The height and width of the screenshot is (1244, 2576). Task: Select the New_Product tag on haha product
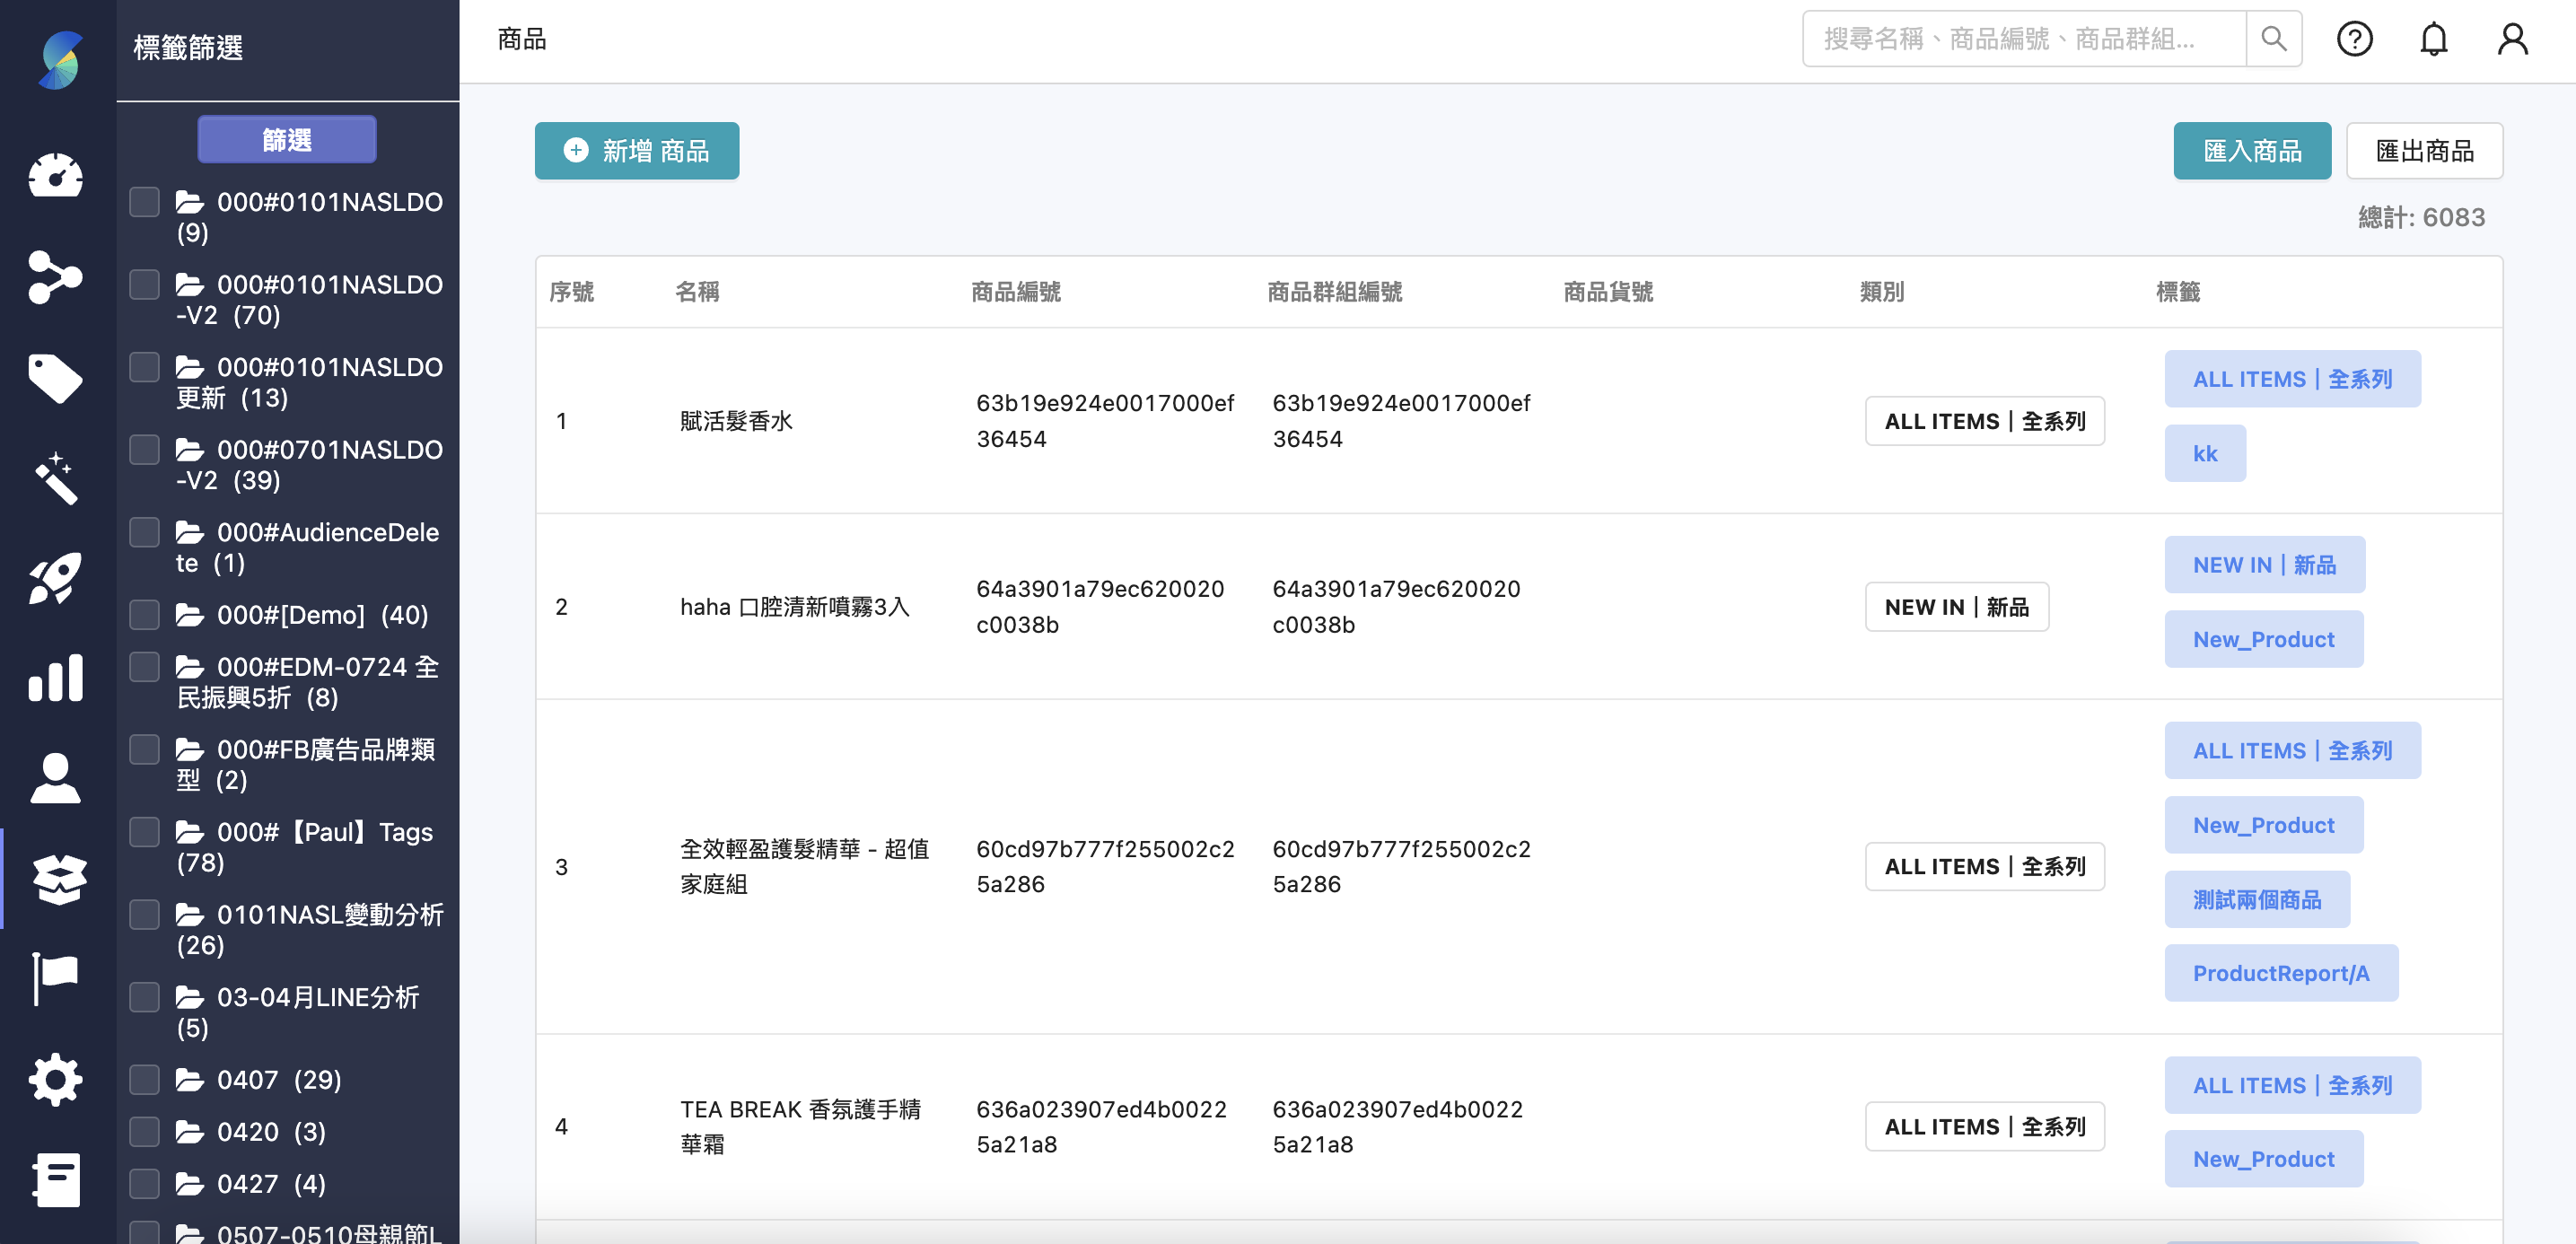coord(2264,639)
